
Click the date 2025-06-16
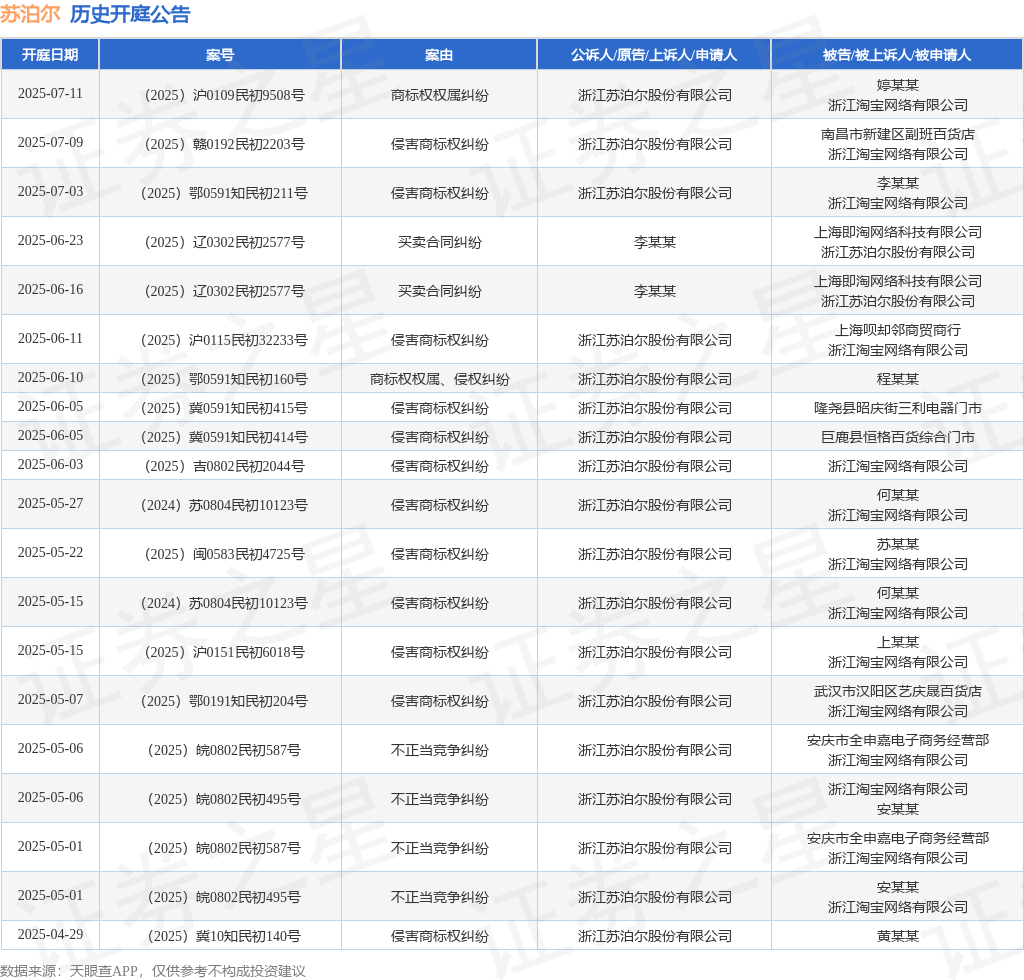[50, 289]
